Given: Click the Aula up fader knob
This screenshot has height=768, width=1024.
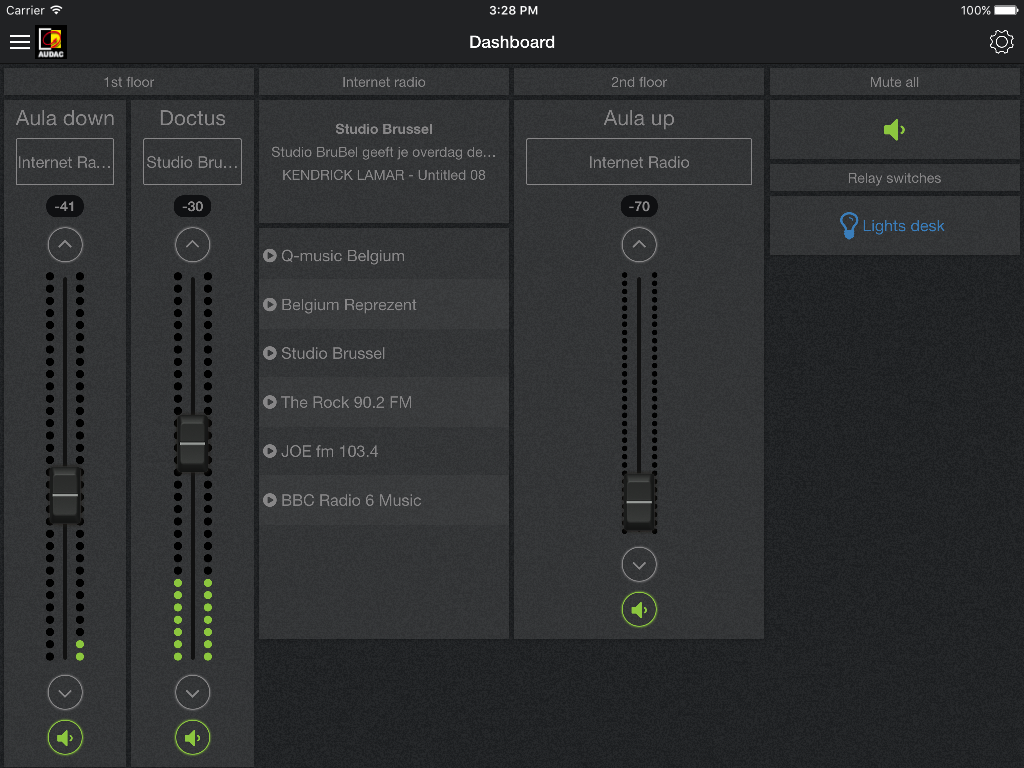Looking at the screenshot, I should 639,502.
